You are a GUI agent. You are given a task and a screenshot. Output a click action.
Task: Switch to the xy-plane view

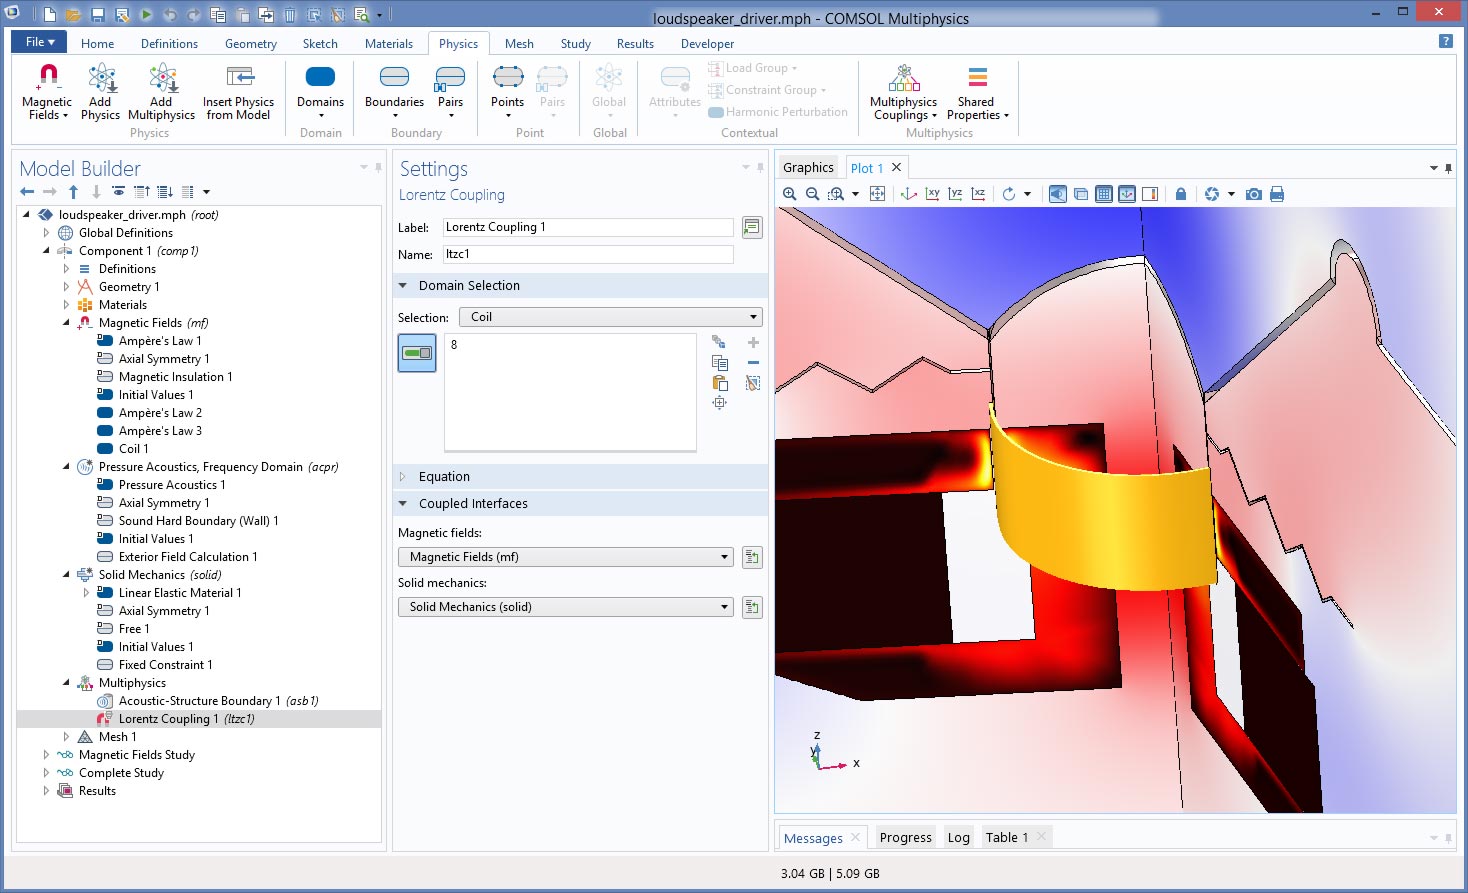click(932, 194)
